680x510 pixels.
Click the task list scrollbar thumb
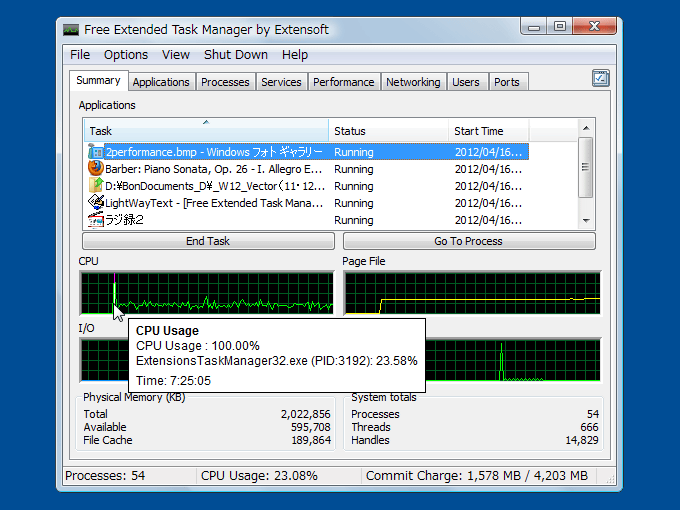pos(586,167)
